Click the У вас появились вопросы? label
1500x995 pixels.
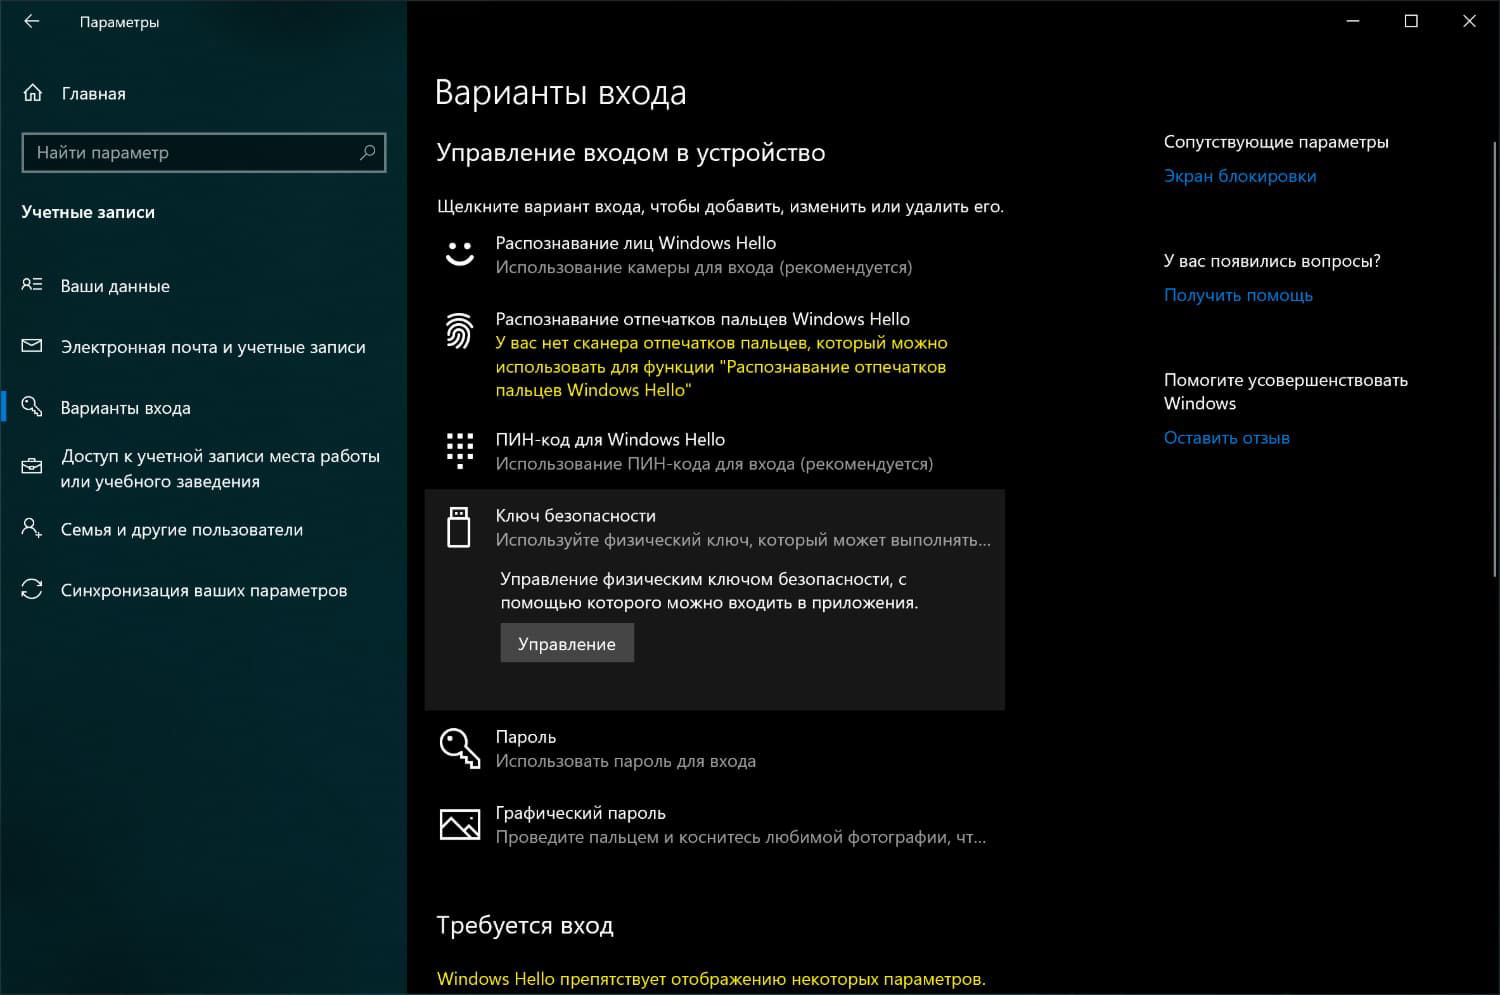tap(1272, 261)
